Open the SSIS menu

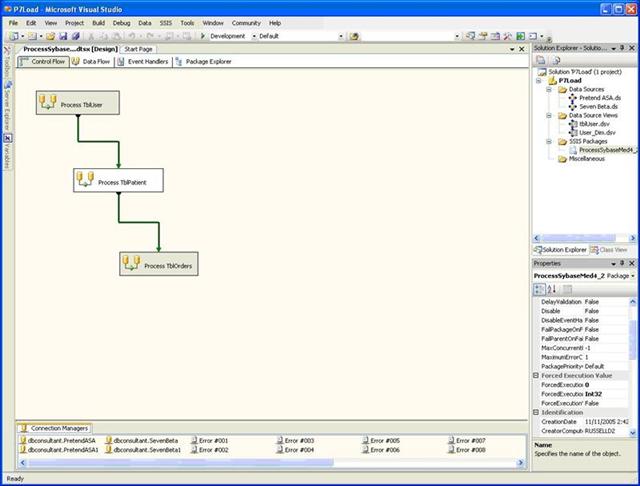click(x=166, y=23)
